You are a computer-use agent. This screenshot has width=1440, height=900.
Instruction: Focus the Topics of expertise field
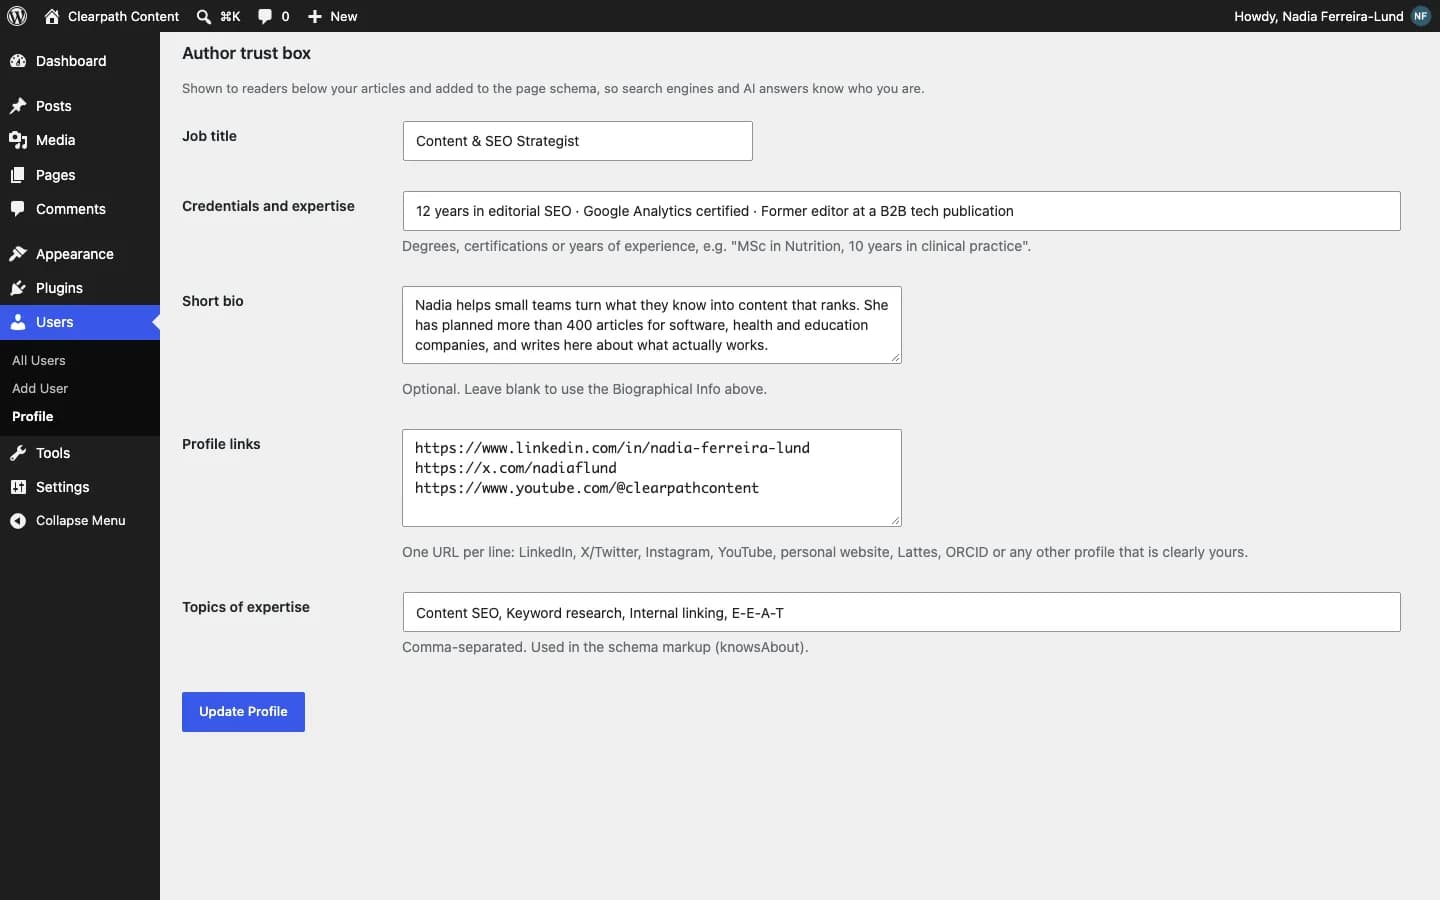902,612
